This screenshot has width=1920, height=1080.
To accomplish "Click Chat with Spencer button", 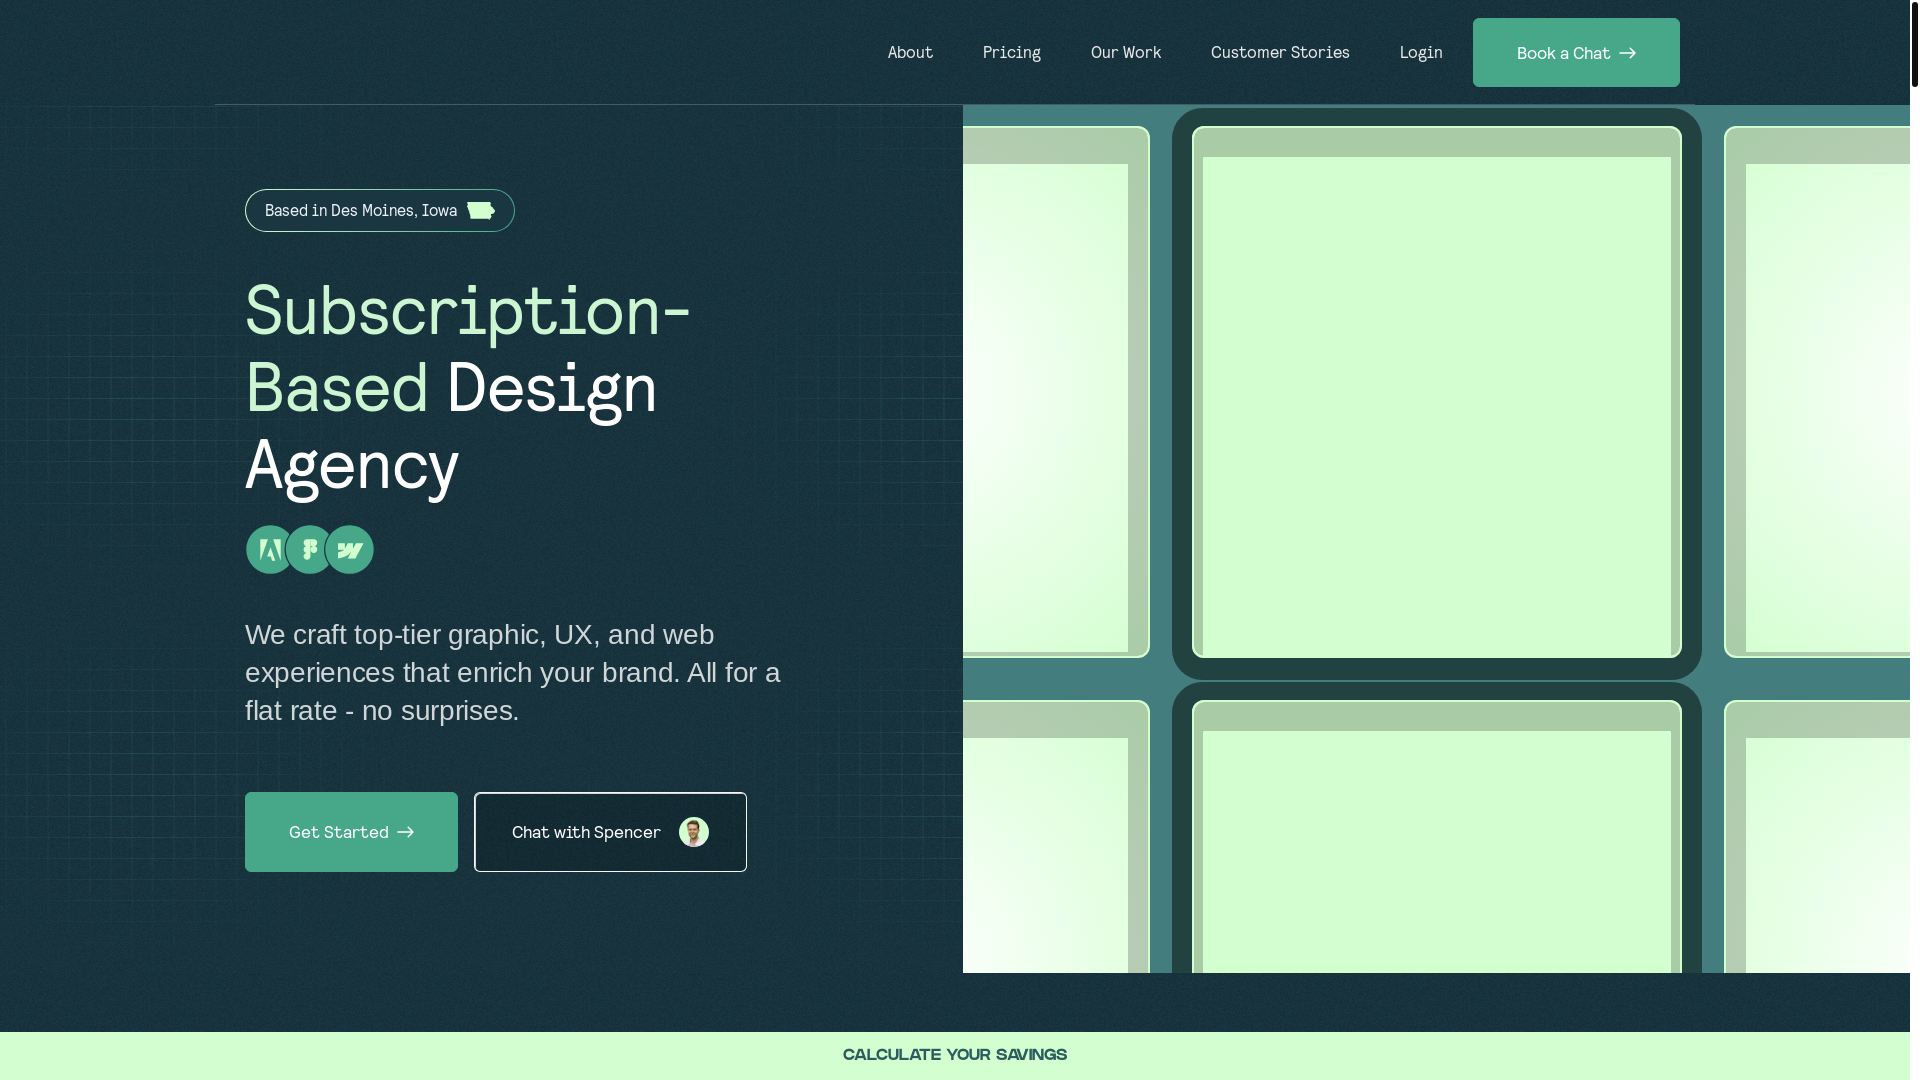I will [x=610, y=831].
